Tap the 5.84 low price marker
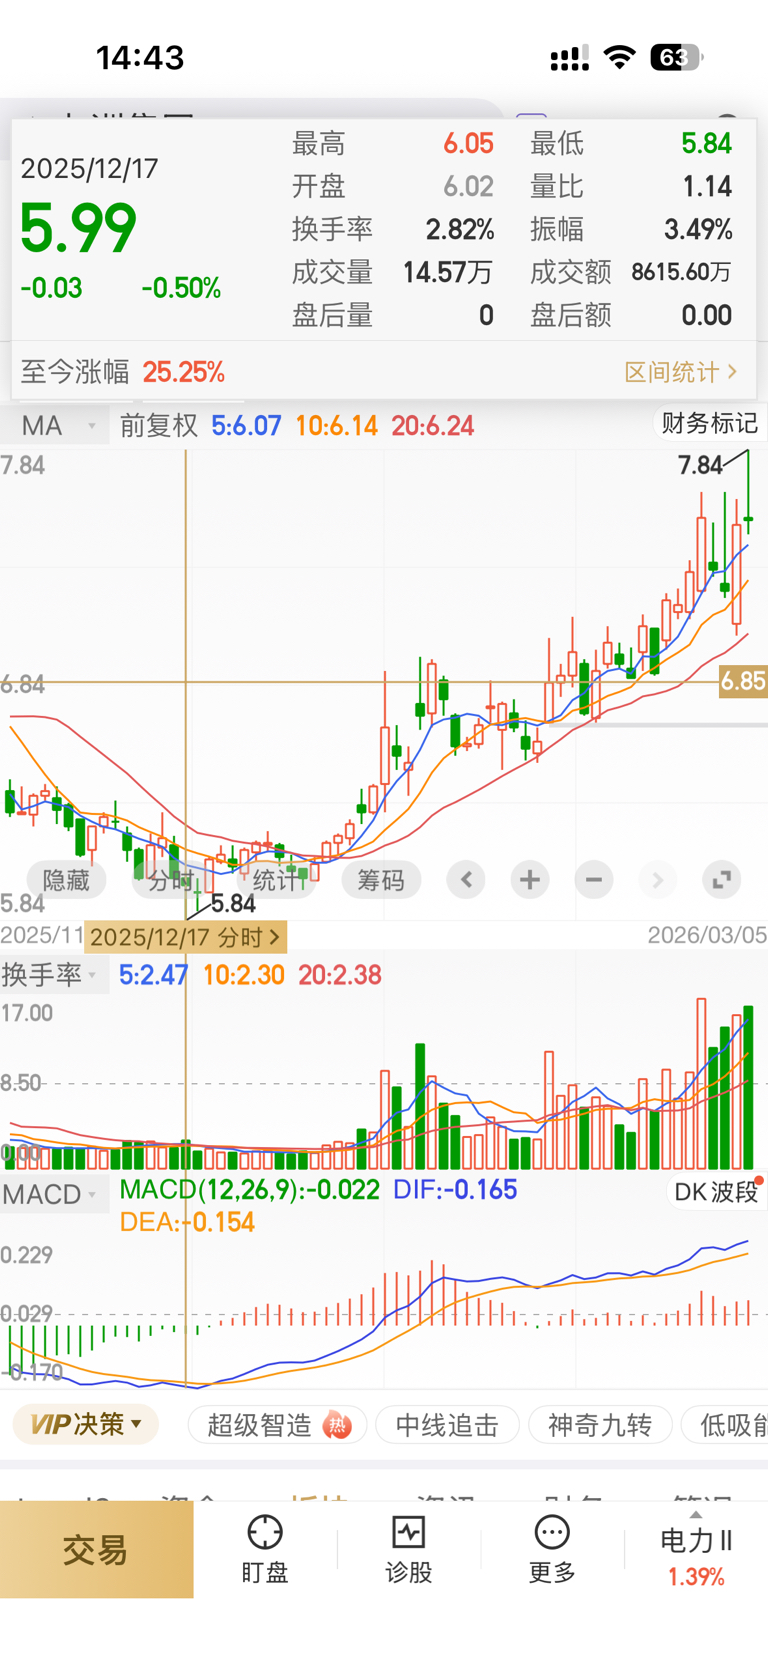 click(233, 904)
